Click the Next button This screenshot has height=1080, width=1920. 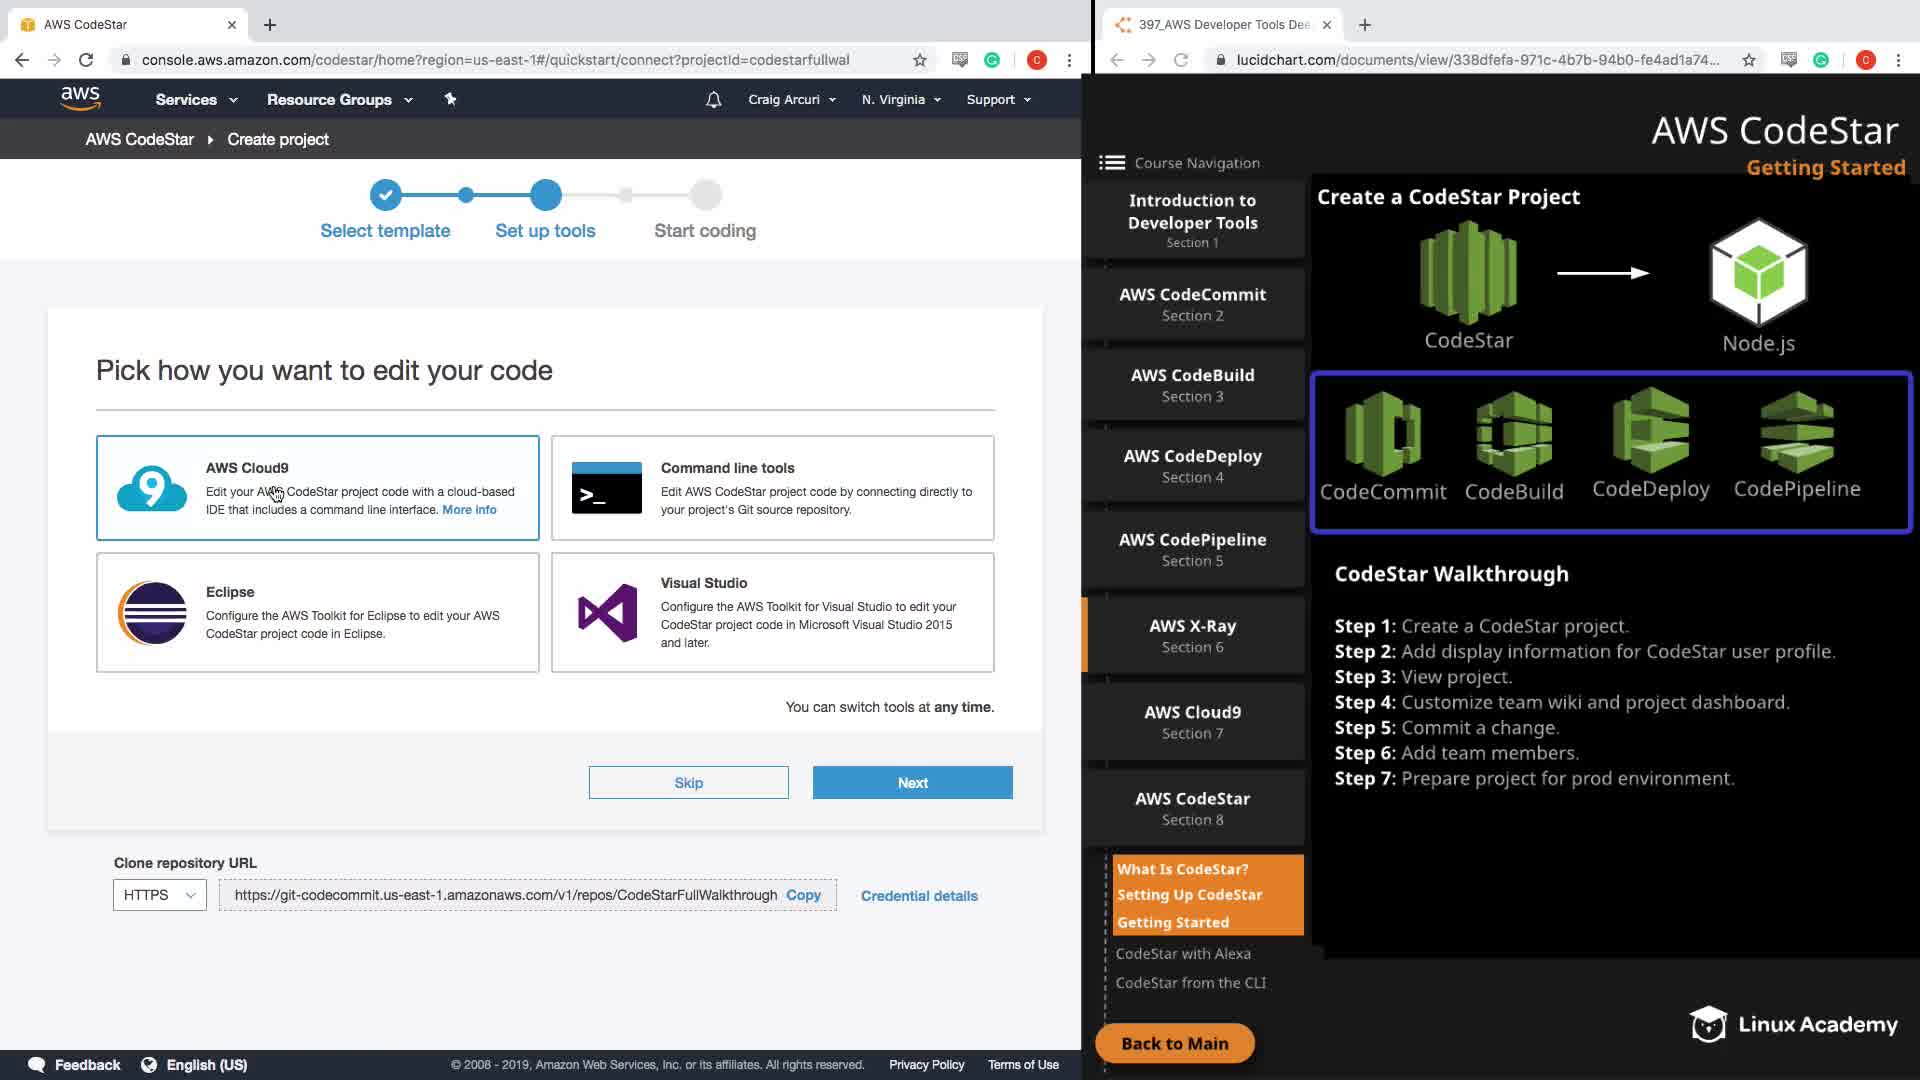tap(912, 783)
